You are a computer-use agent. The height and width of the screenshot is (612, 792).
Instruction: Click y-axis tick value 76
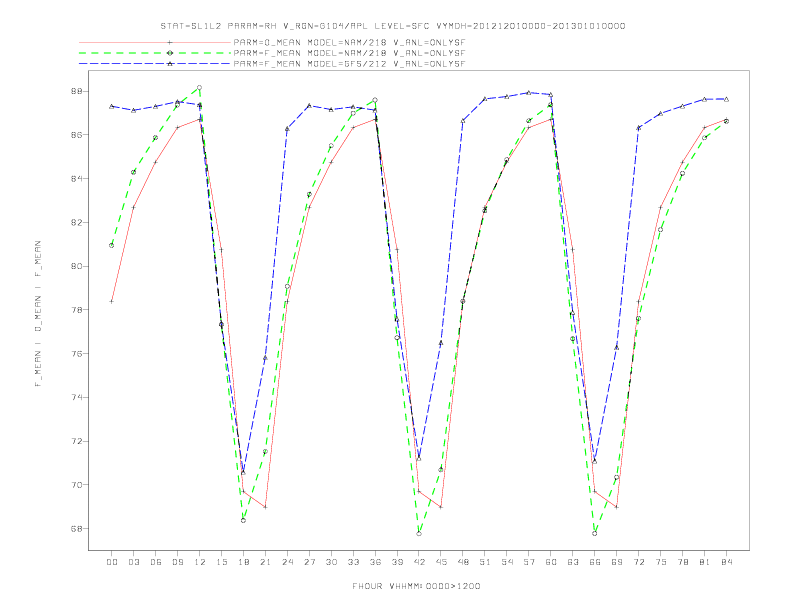click(76, 353)
